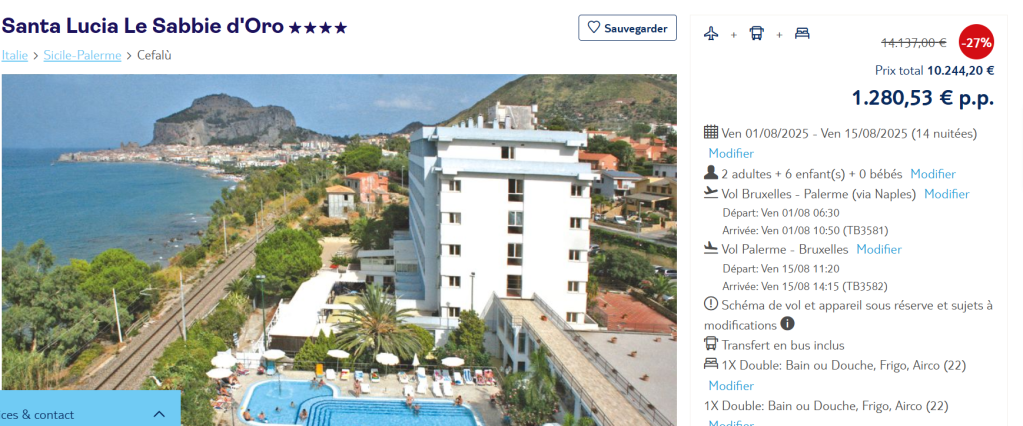Image resolution: width=1023 pixels, height=426 pixels.
Task: Modify the Palerme - Bruxelles return flight
Action: coord(879,249)
